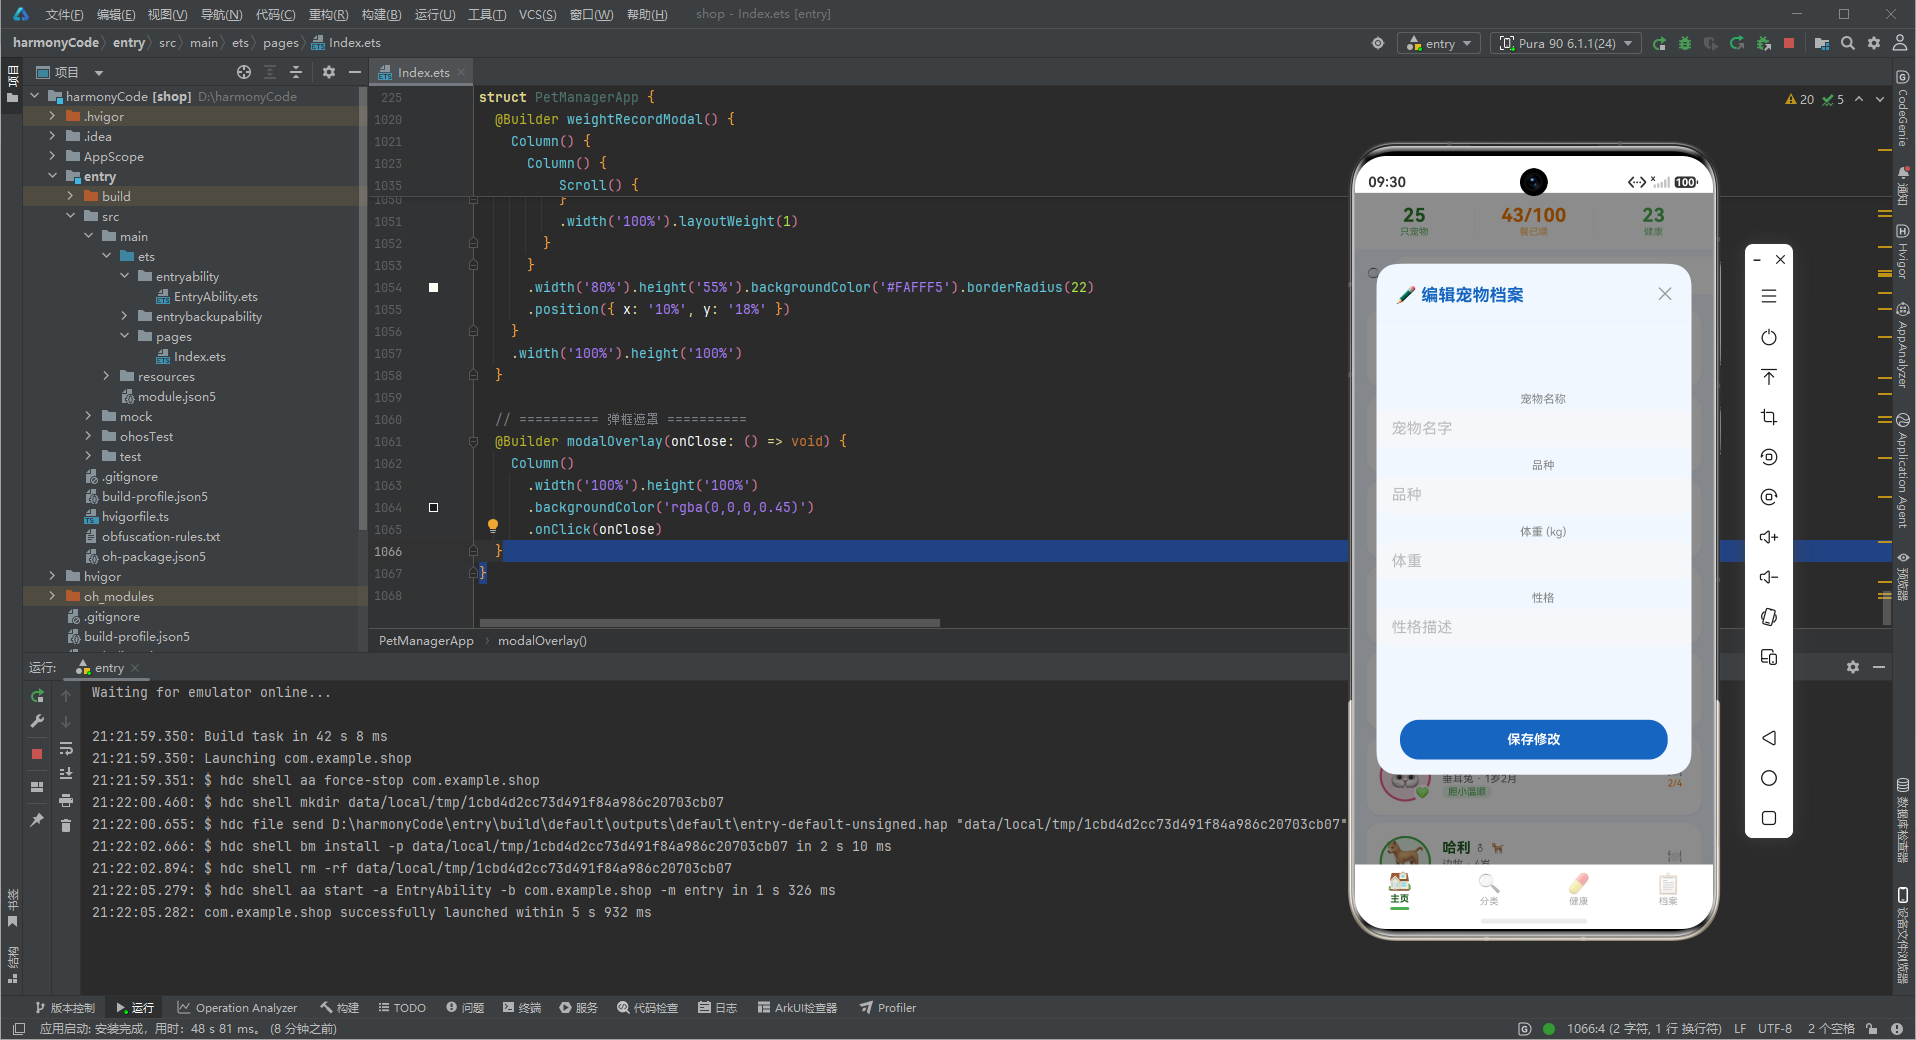Click the print icon in Run panel
This screenshot has height=1040, width=1916.
tap(66, 800)
